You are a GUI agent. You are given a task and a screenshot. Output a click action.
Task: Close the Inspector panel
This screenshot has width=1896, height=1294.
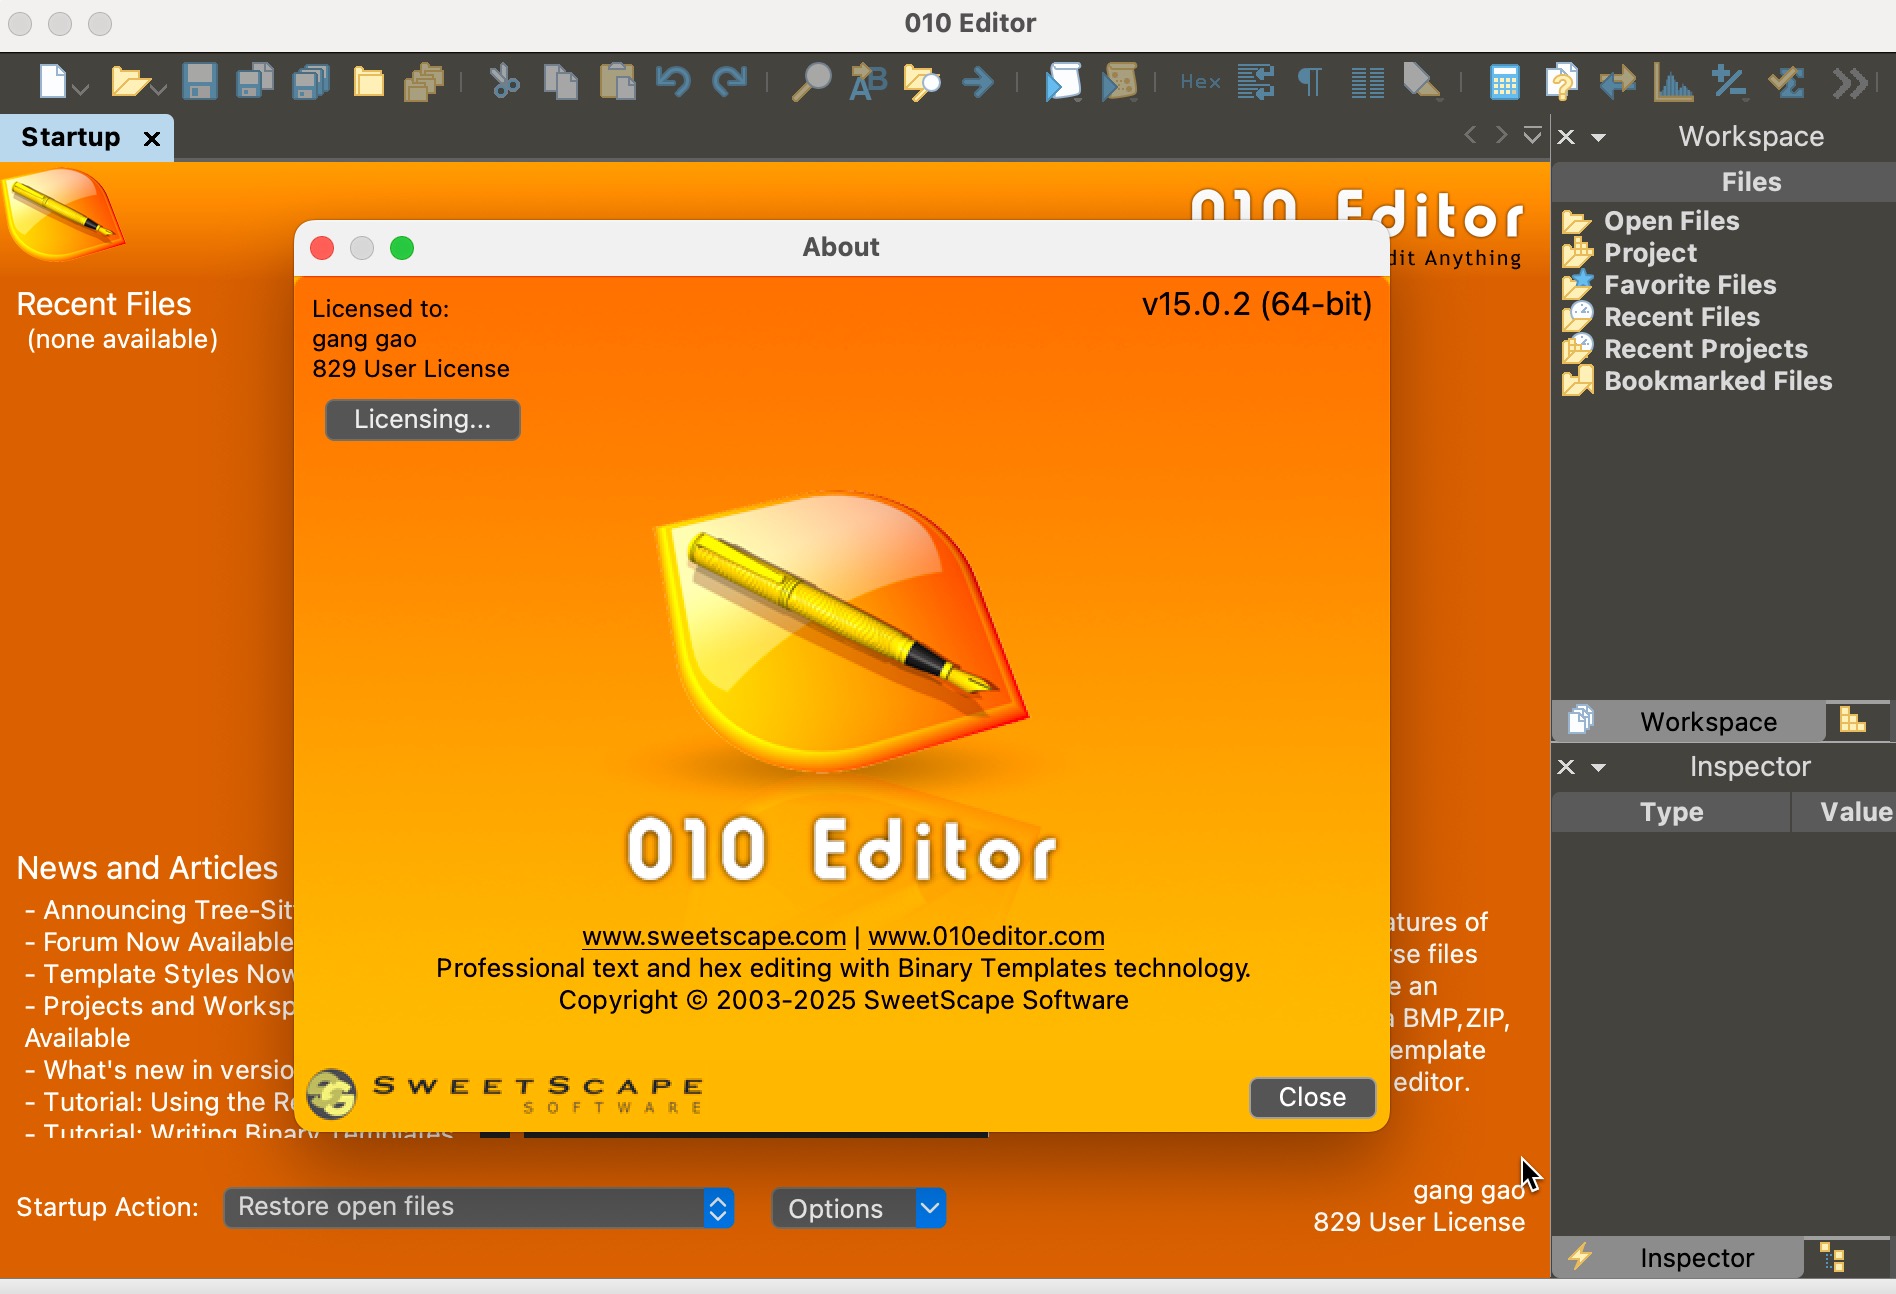click(1566, 767)
